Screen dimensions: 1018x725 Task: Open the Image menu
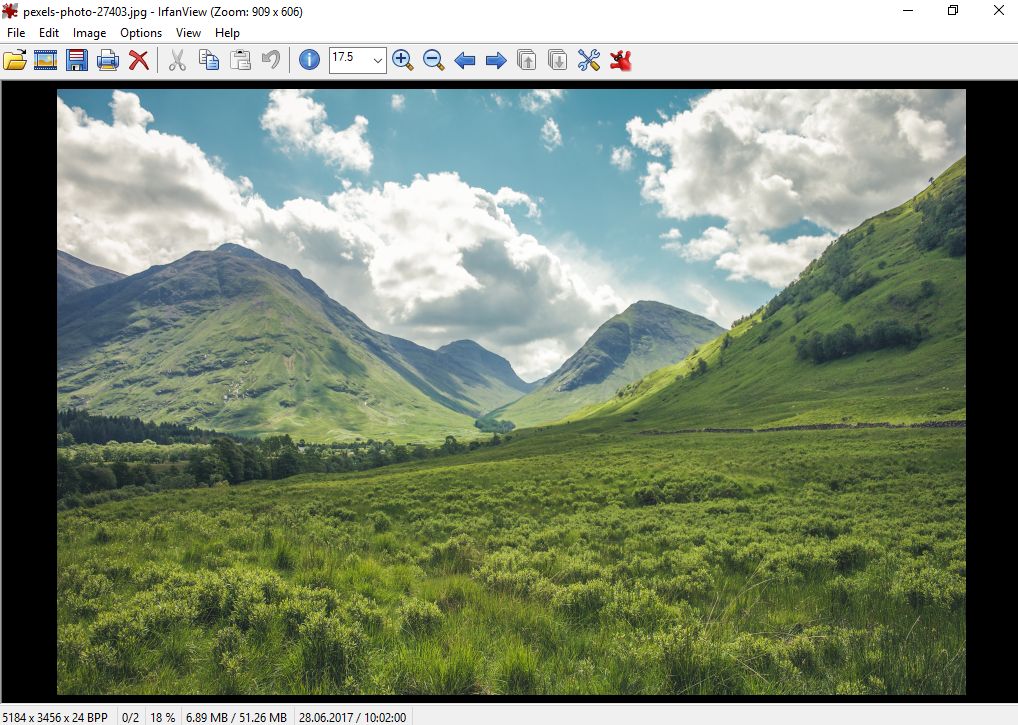point(90,32)
